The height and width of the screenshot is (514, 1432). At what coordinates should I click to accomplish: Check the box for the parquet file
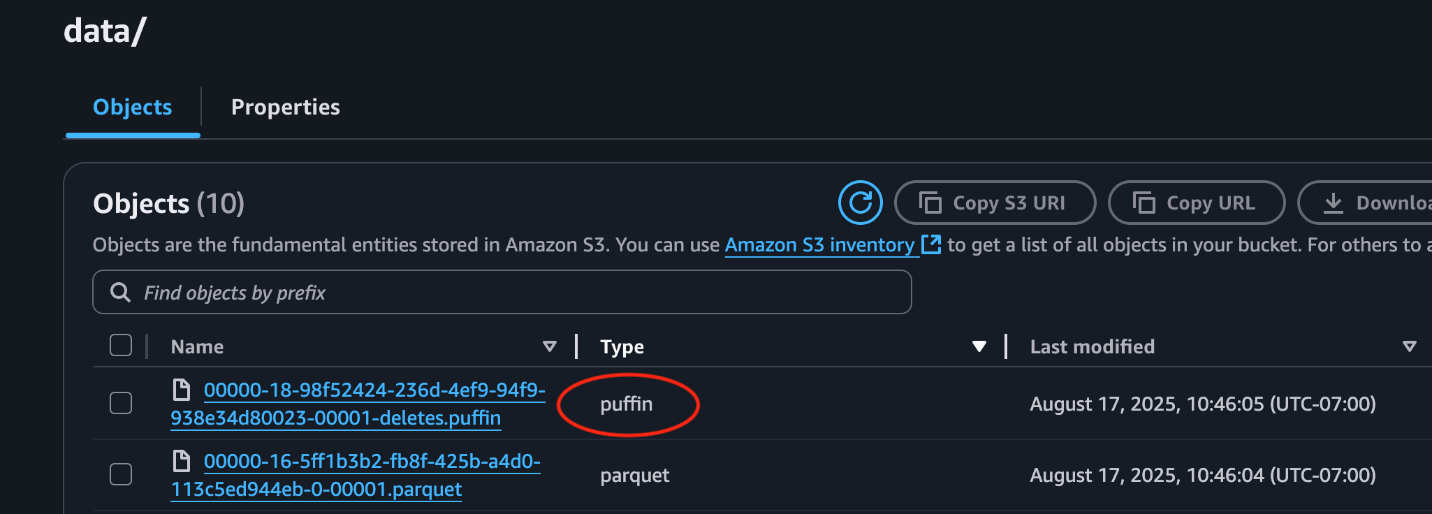(121, 475)
